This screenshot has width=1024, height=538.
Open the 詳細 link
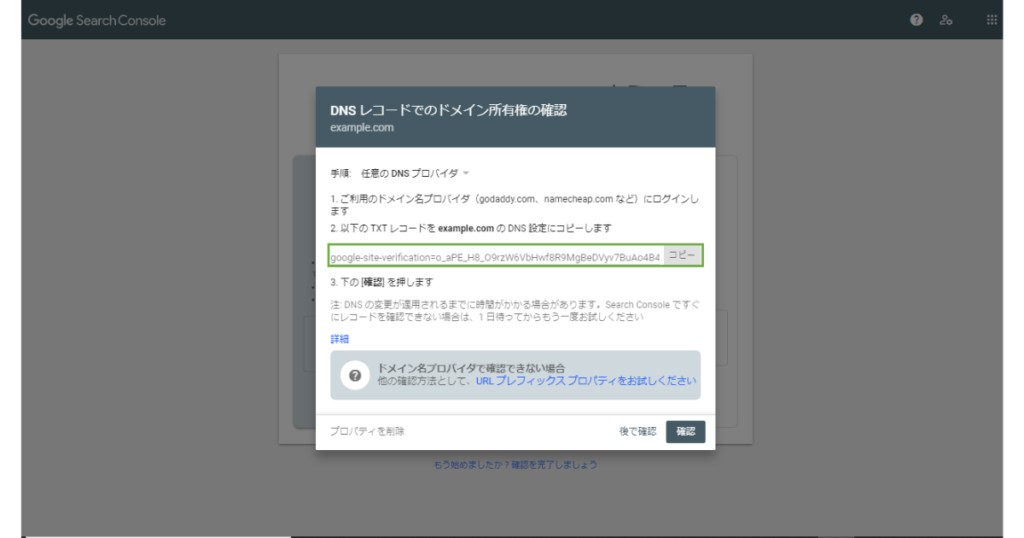click(x=340, y=339)
